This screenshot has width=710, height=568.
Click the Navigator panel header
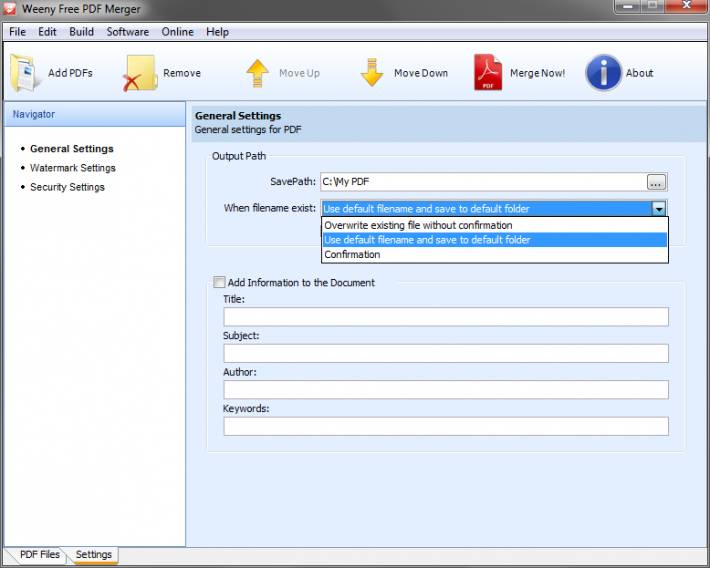pos(95,114)
